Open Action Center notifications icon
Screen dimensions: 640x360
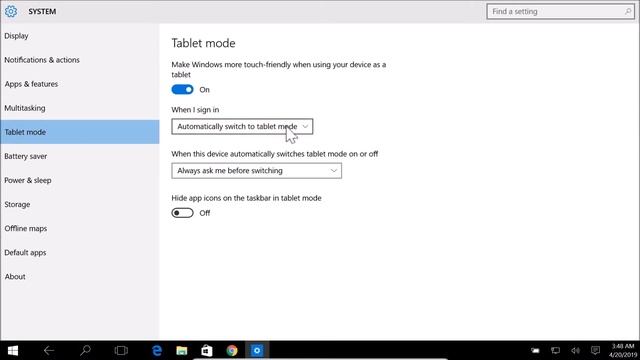tap(596, 351)
